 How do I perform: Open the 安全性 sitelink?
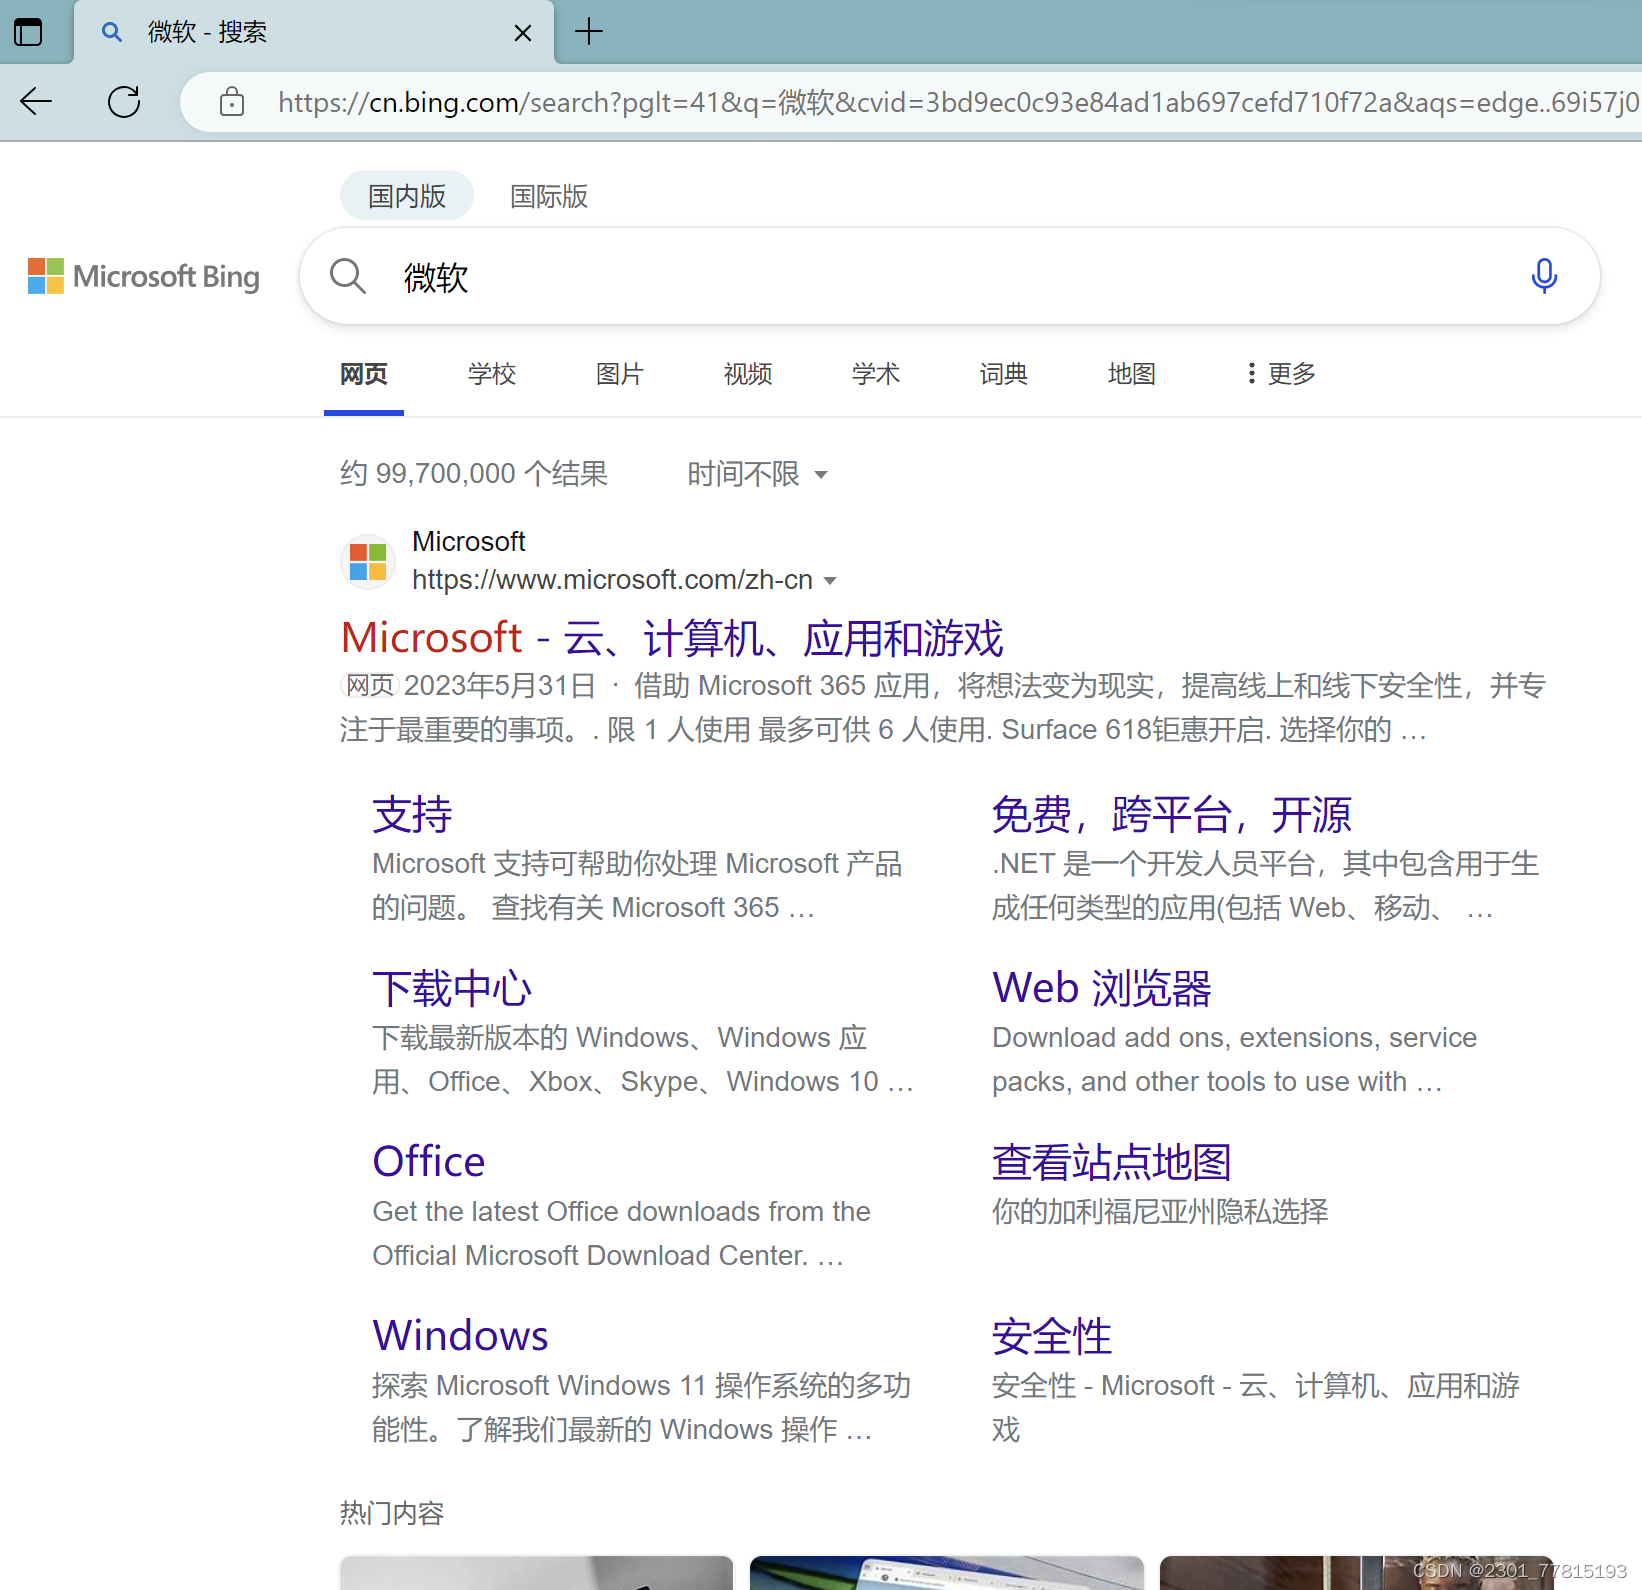(1051, 1336)
